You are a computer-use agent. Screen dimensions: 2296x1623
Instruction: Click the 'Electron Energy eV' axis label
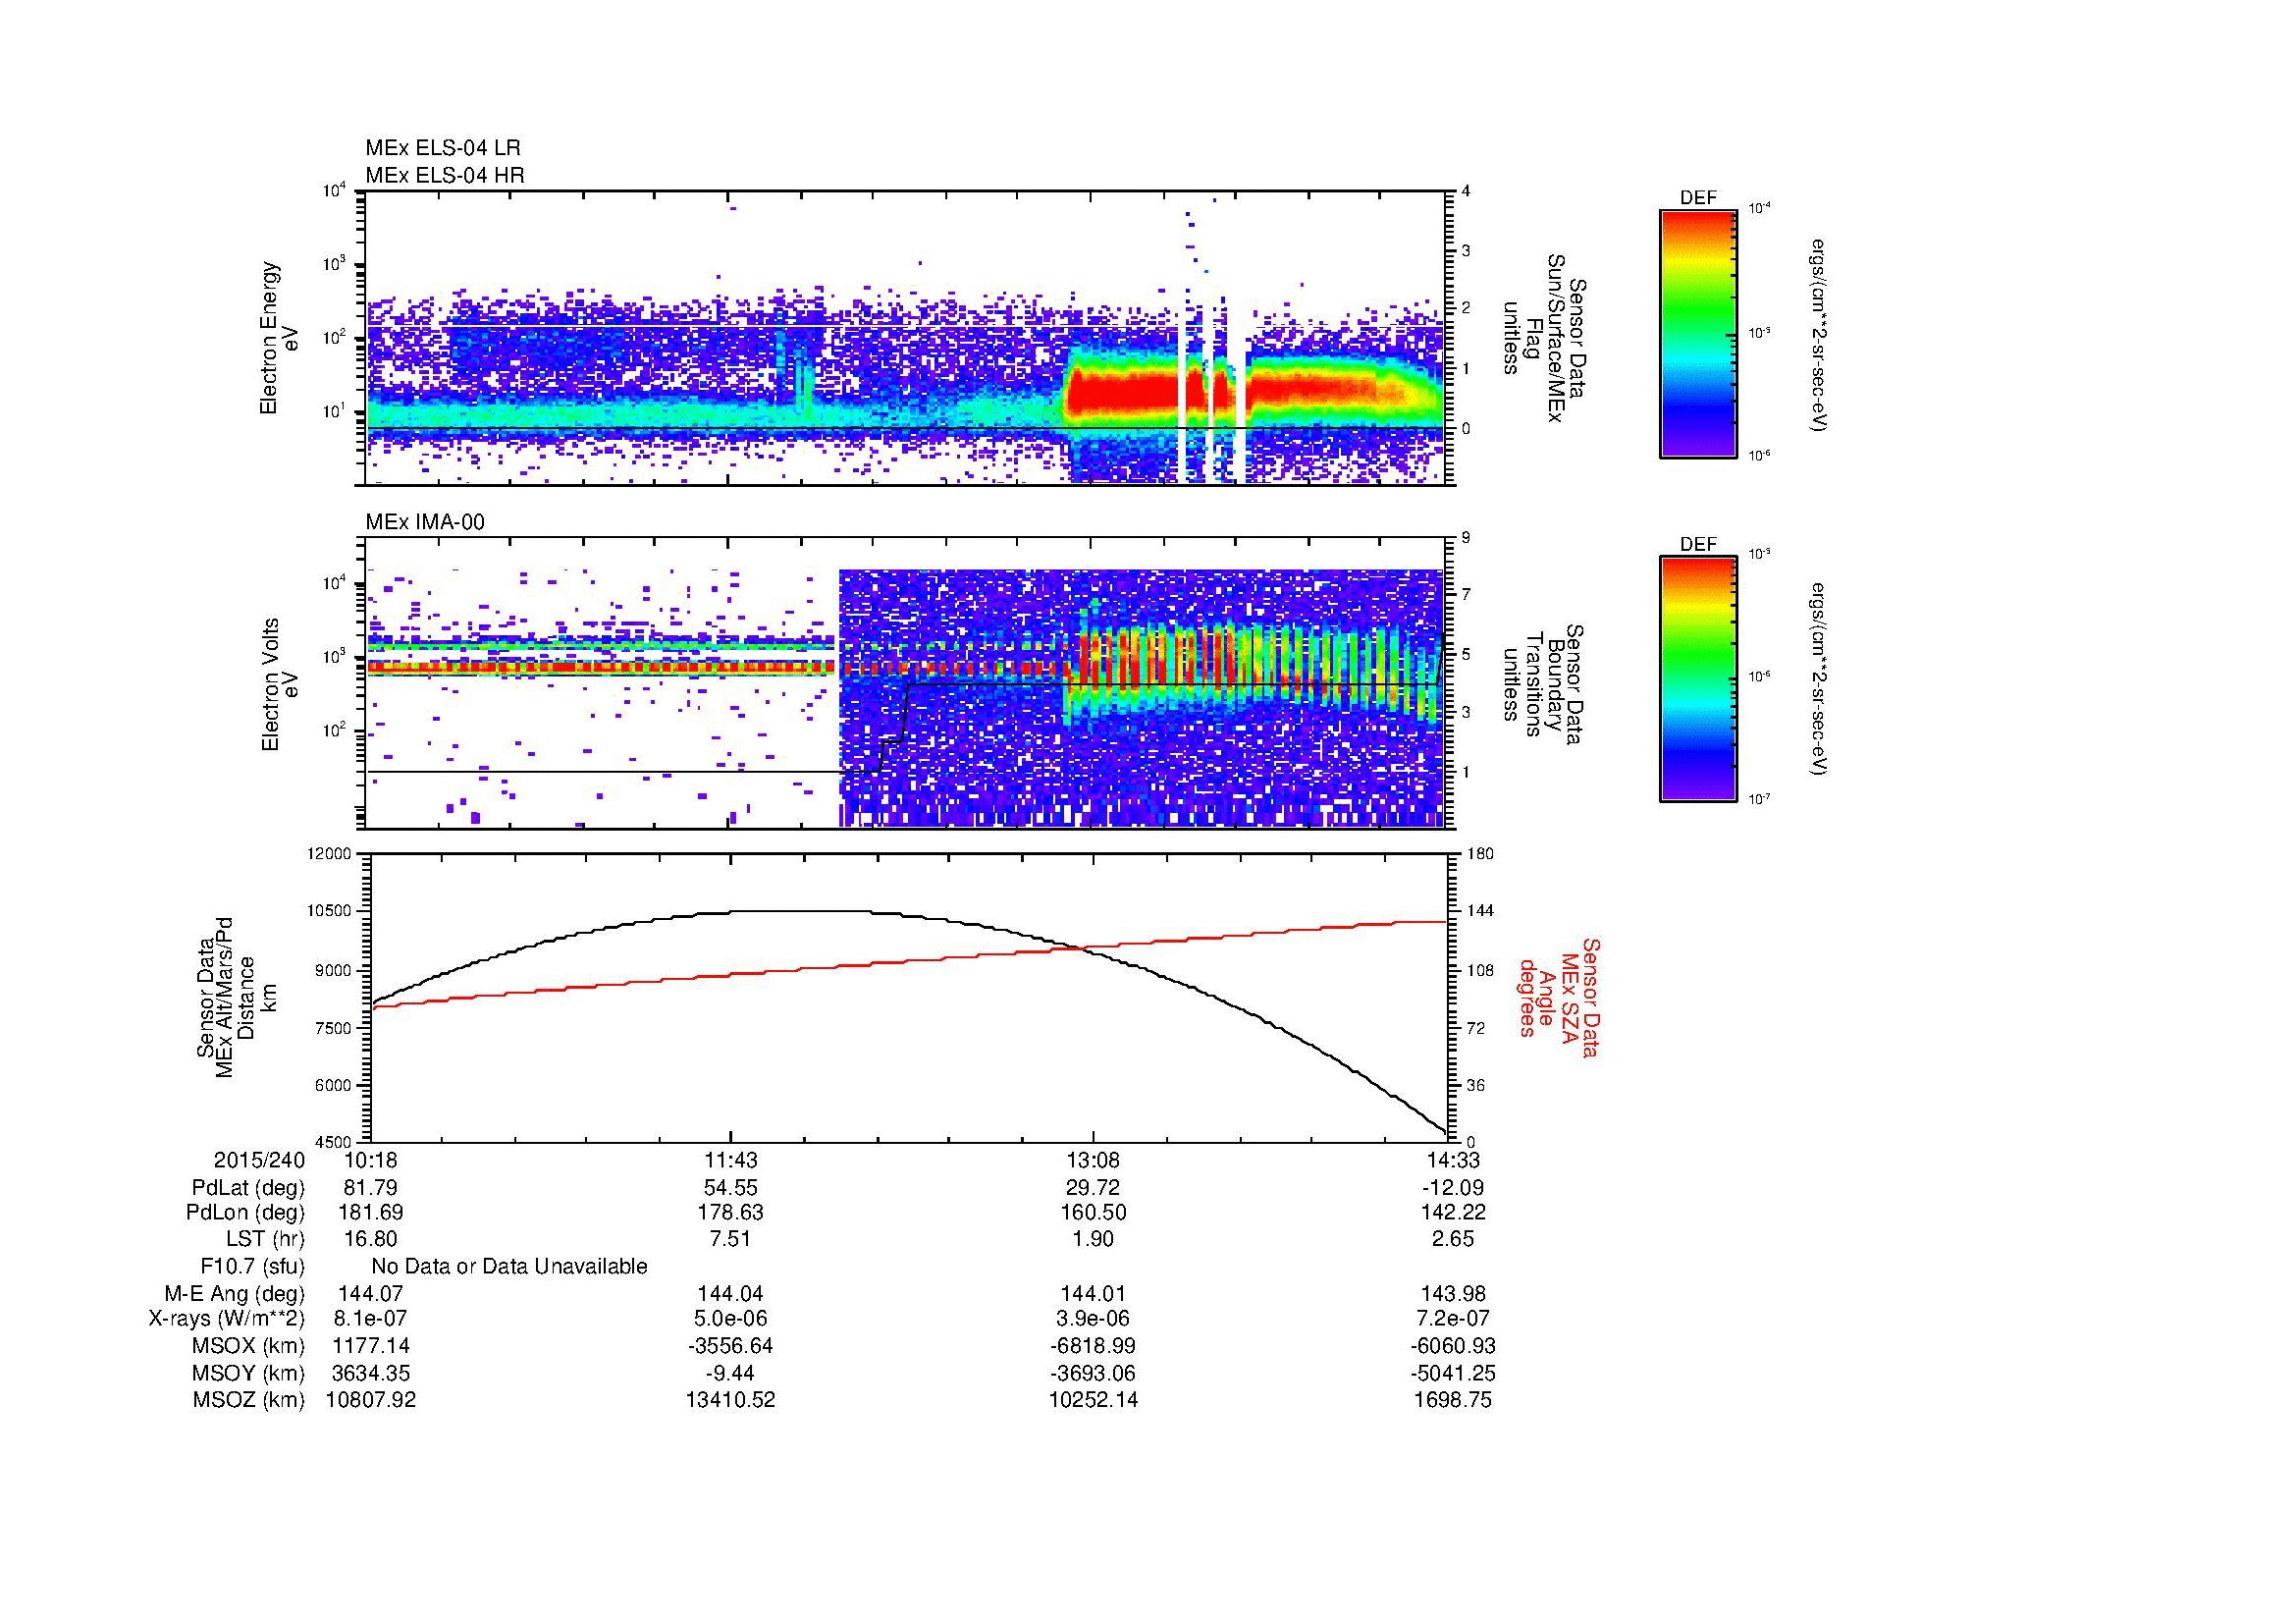click(279, 338)
